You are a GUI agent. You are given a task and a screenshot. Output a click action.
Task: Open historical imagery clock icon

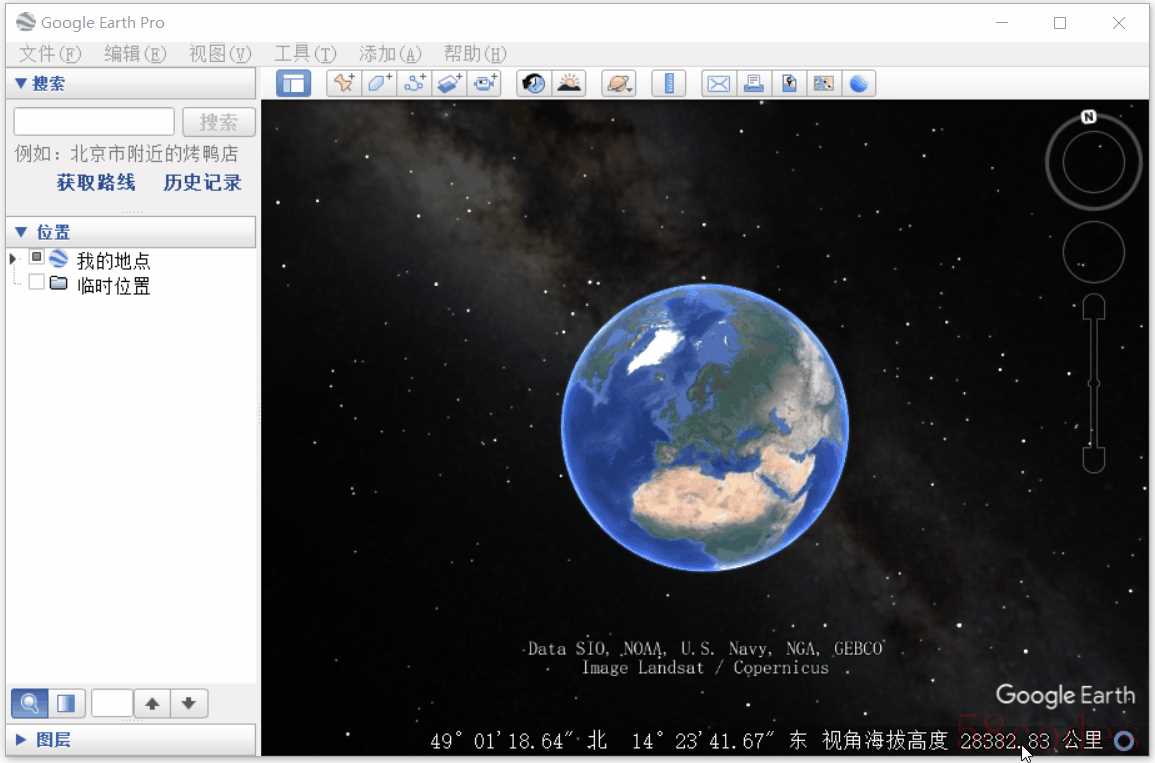click(534, 84)
